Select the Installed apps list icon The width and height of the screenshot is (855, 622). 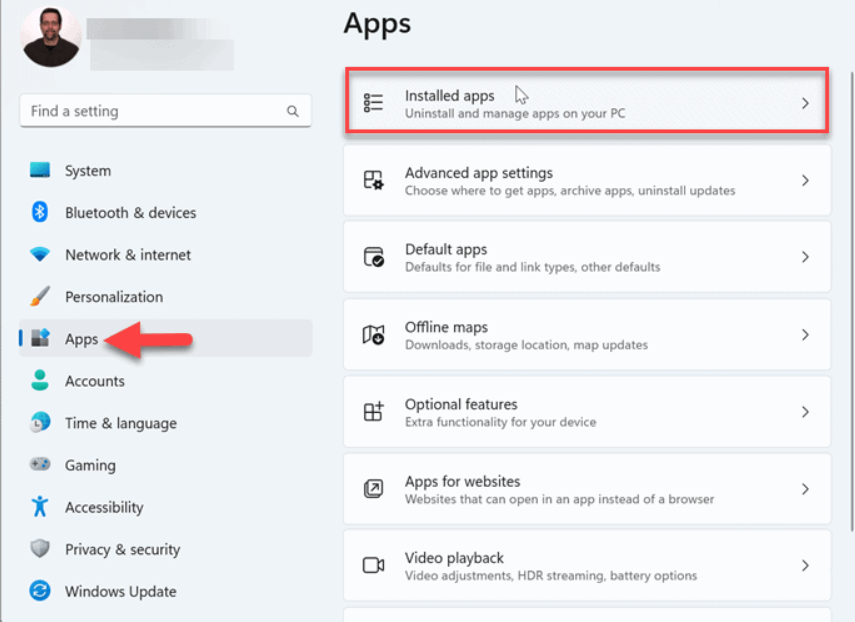click(x=375, y=101)
